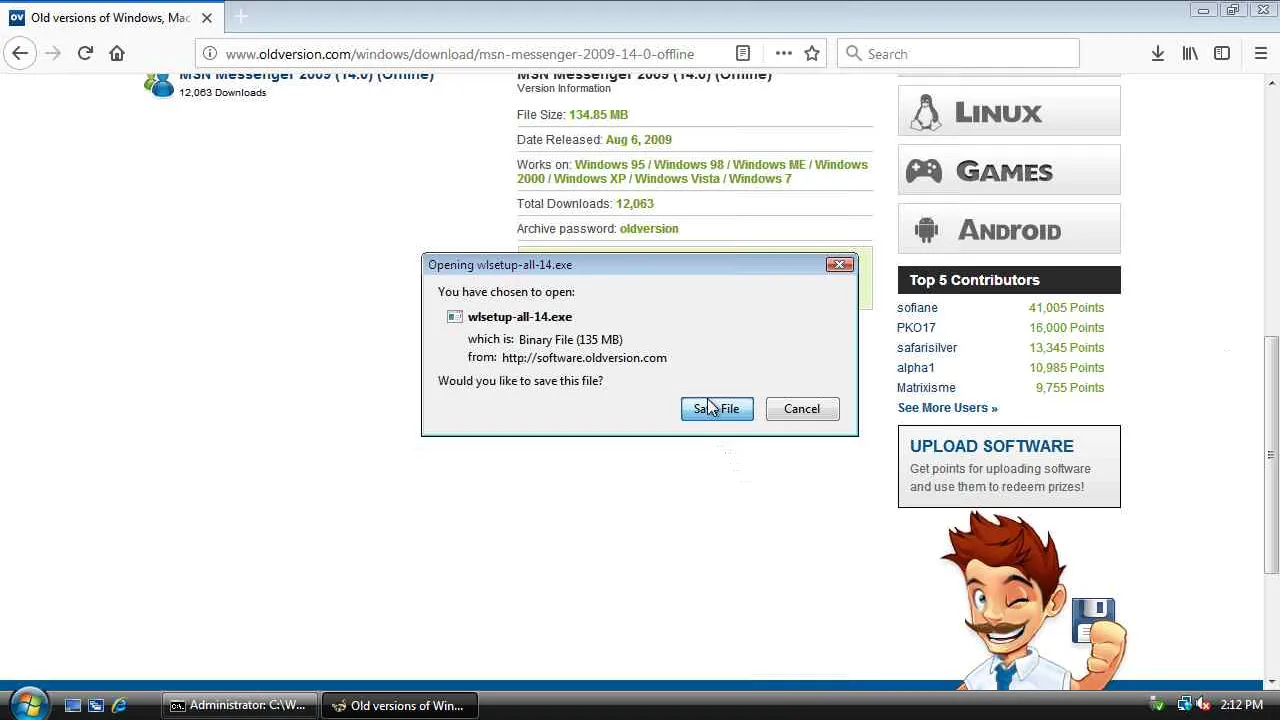The image size is (1280, 720).
Task: Open contributor safarisilver's profile
Action: tap(927, 348)
